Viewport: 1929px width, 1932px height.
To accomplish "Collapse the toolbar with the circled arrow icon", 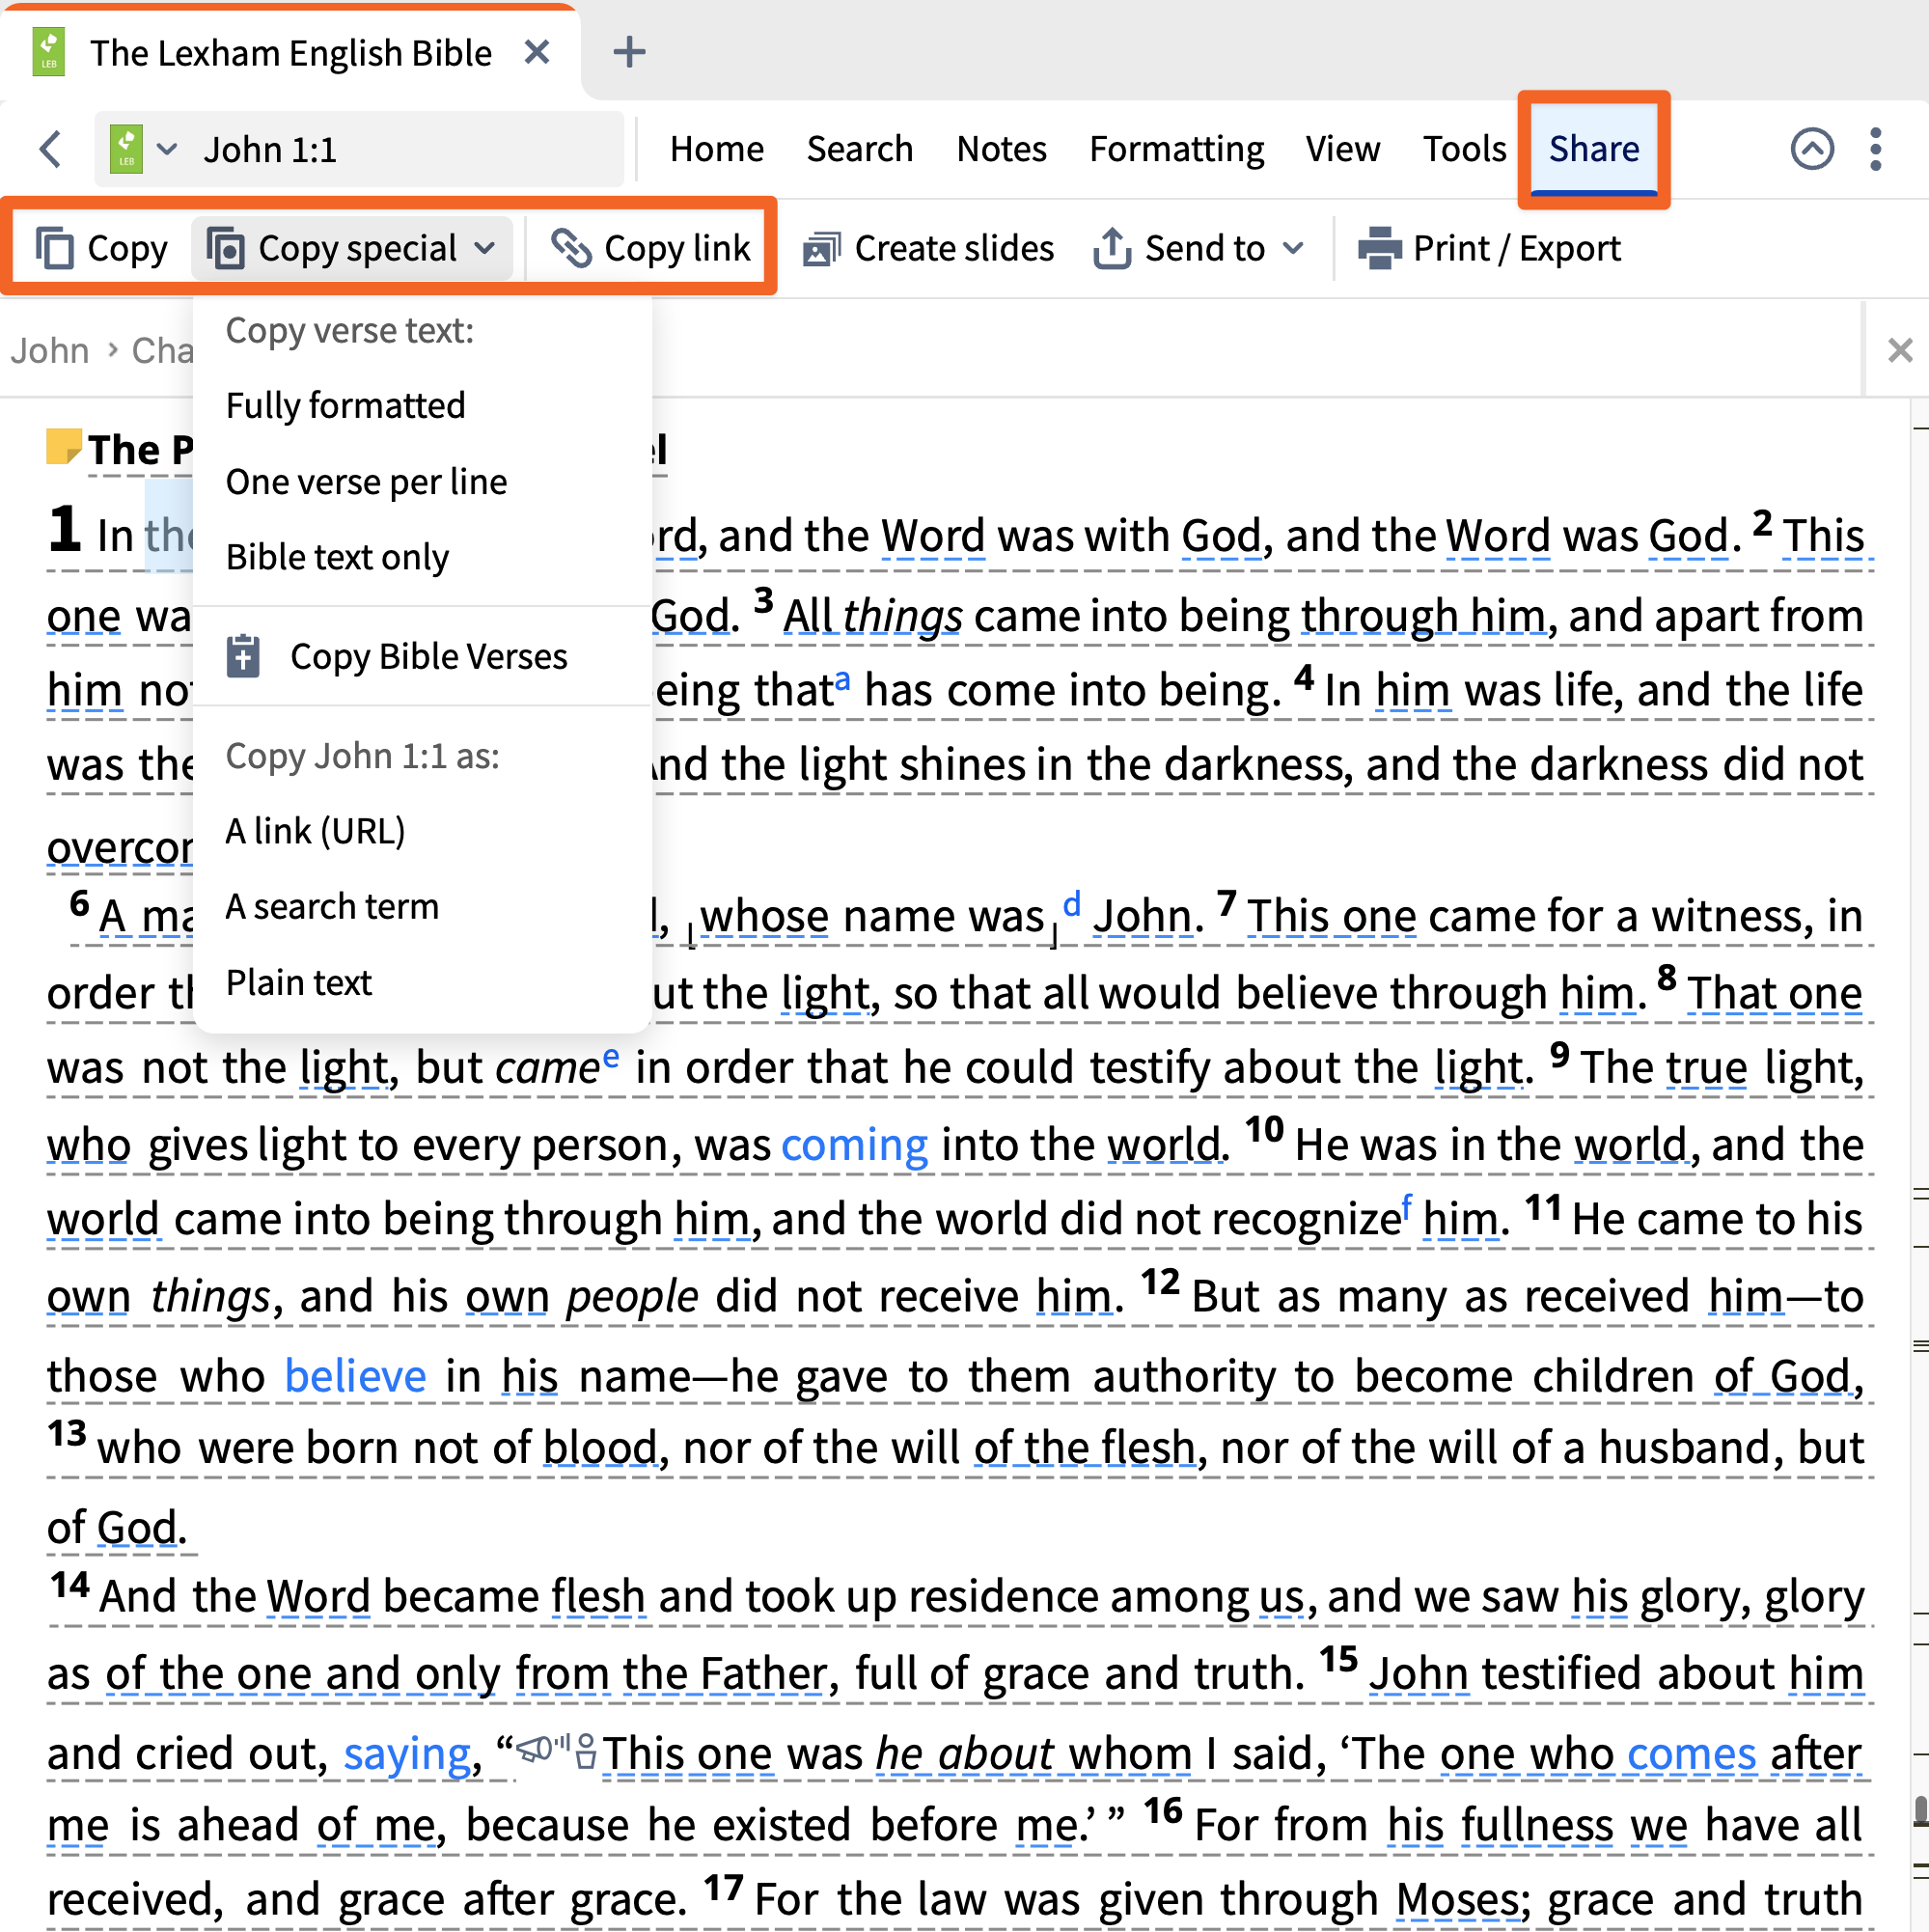I will click(1812, 149).
